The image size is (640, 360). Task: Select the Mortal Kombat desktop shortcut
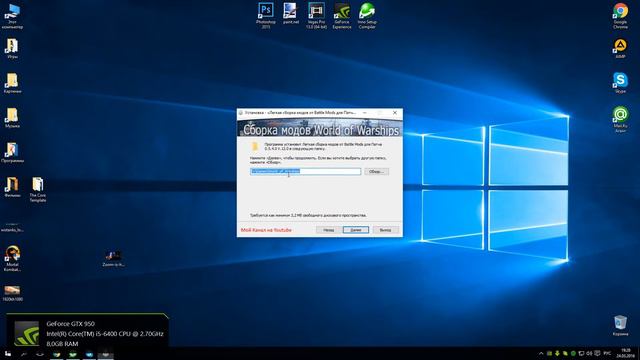coord(12,258)
